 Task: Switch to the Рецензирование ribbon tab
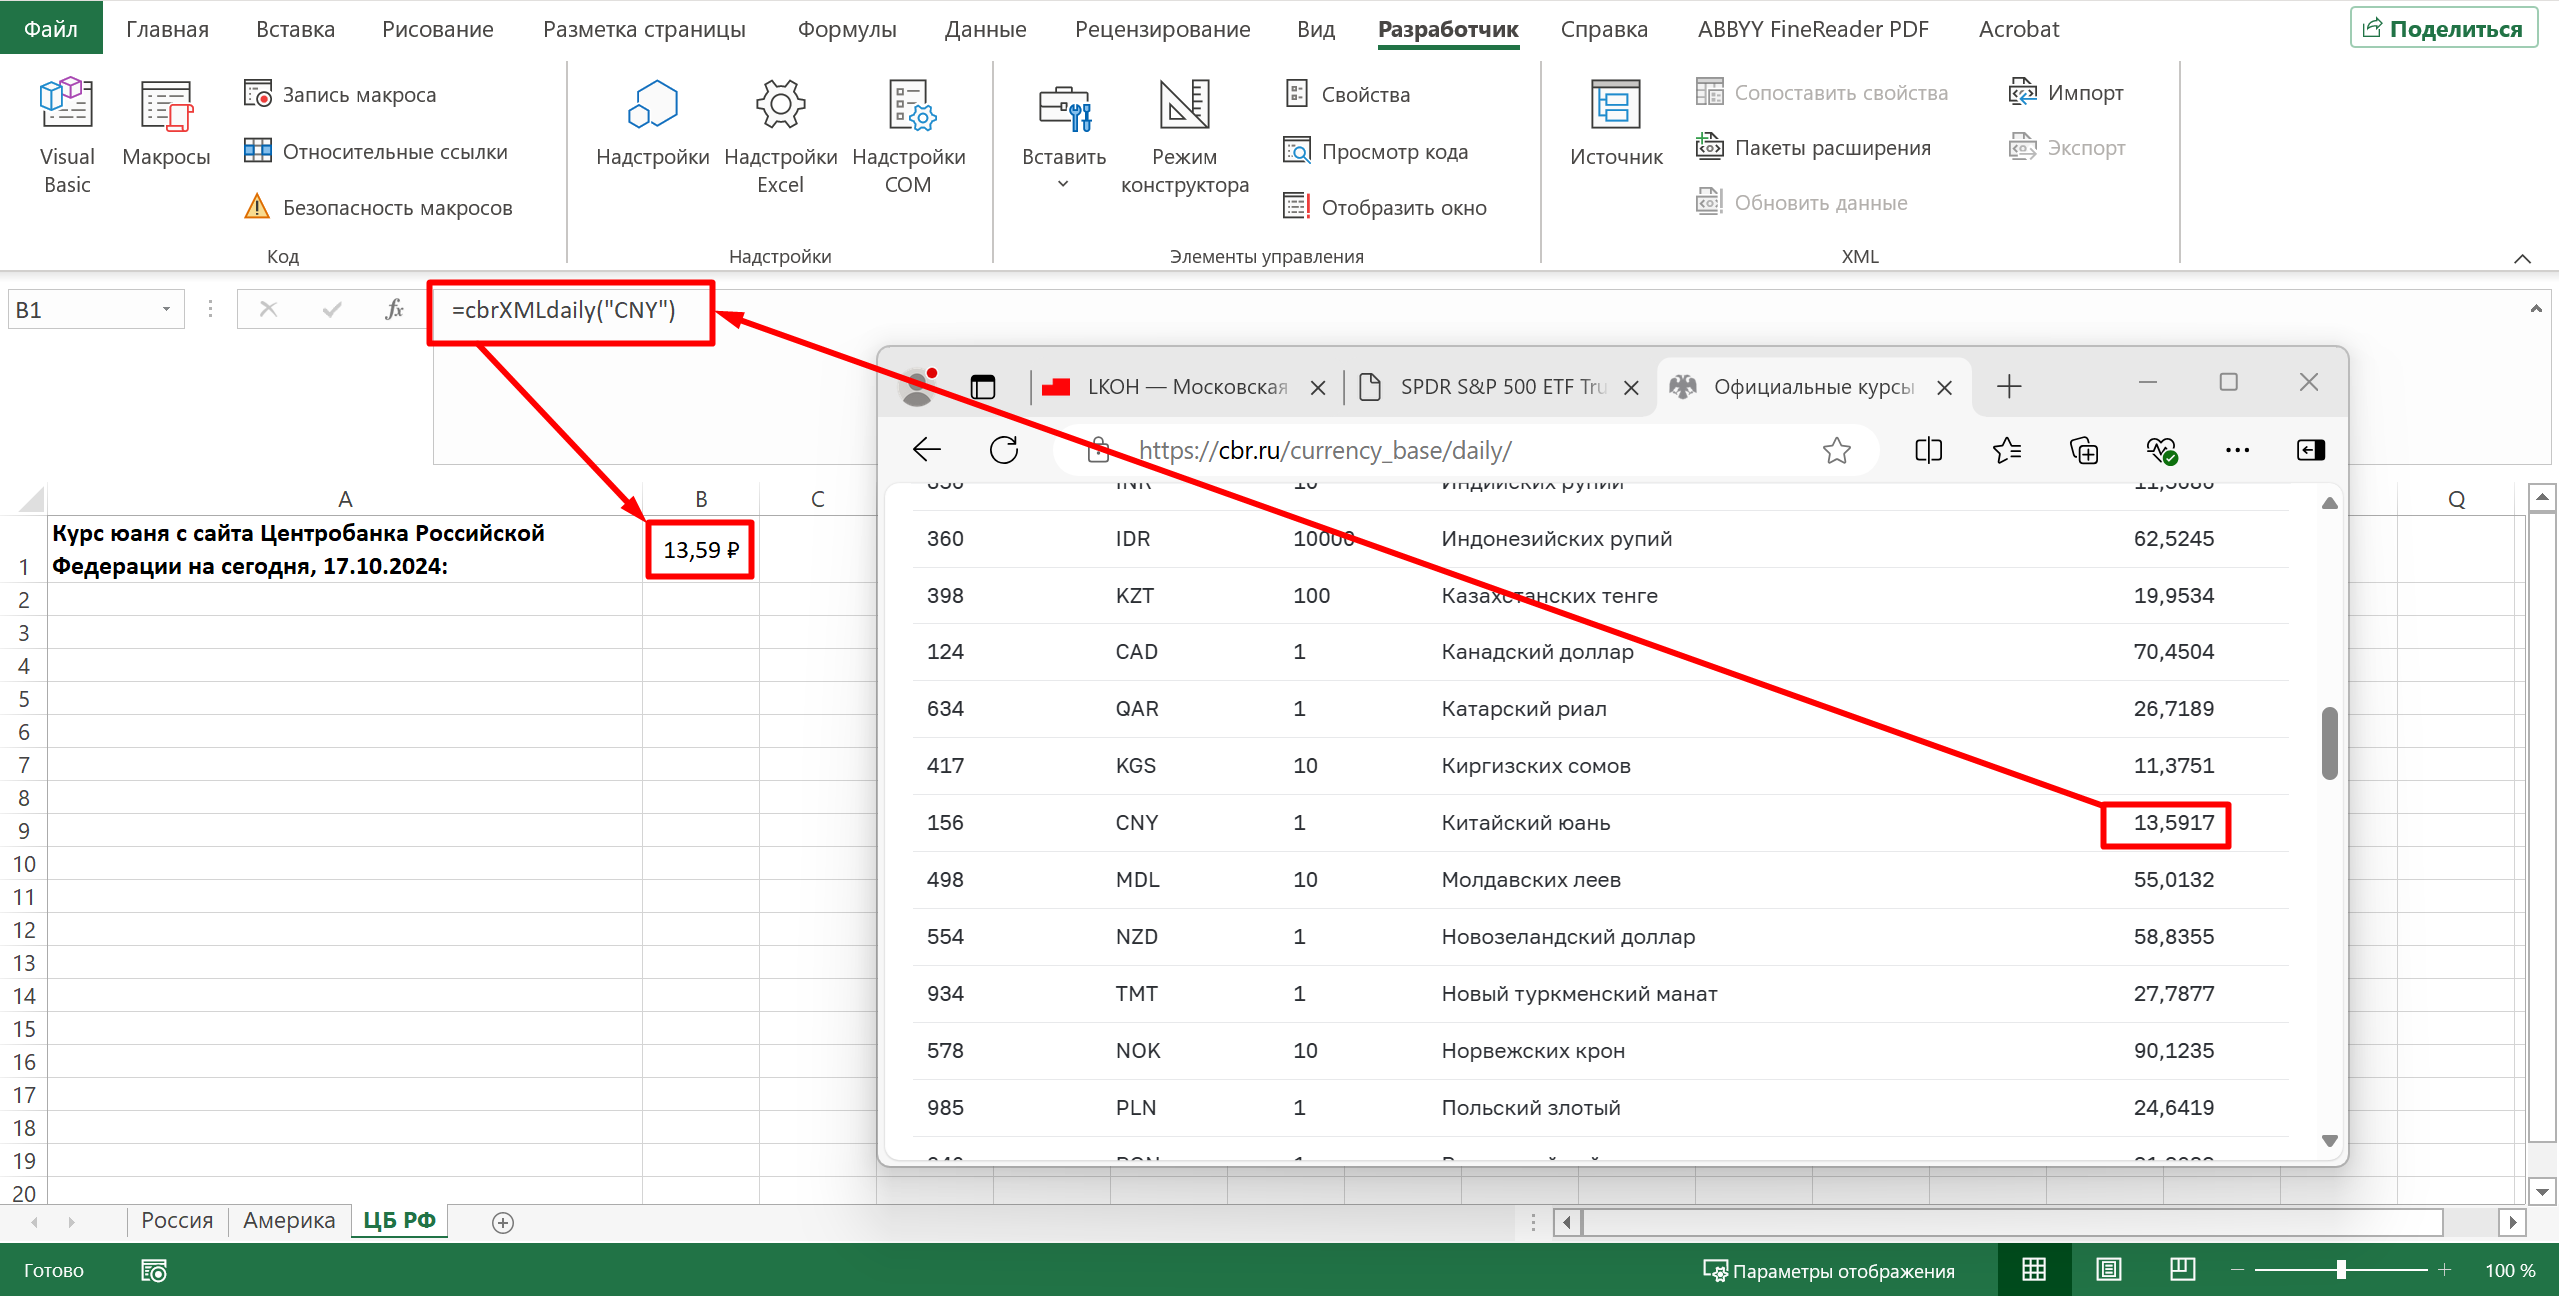[1162, 29]
